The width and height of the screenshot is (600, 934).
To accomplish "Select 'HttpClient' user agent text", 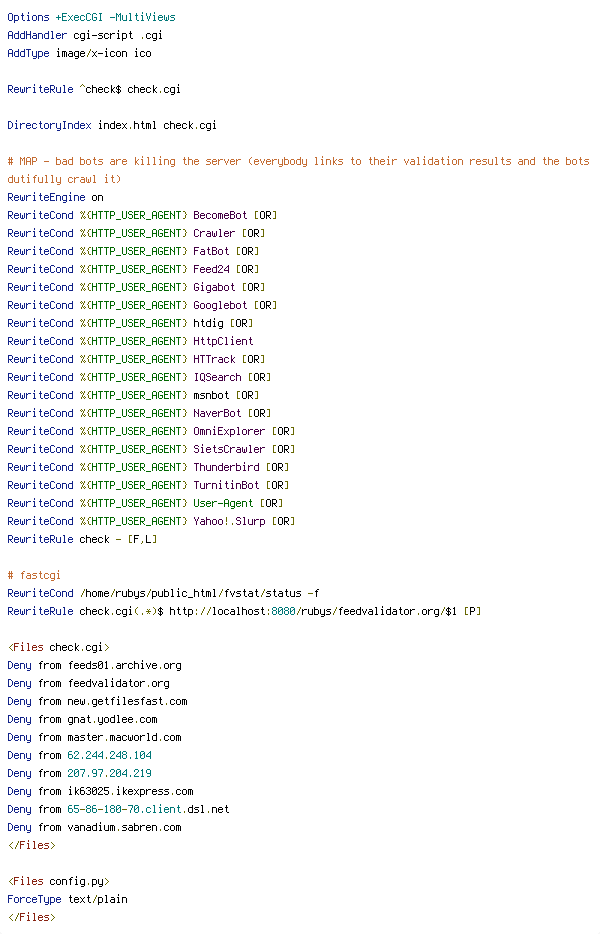I will [223, 341].
